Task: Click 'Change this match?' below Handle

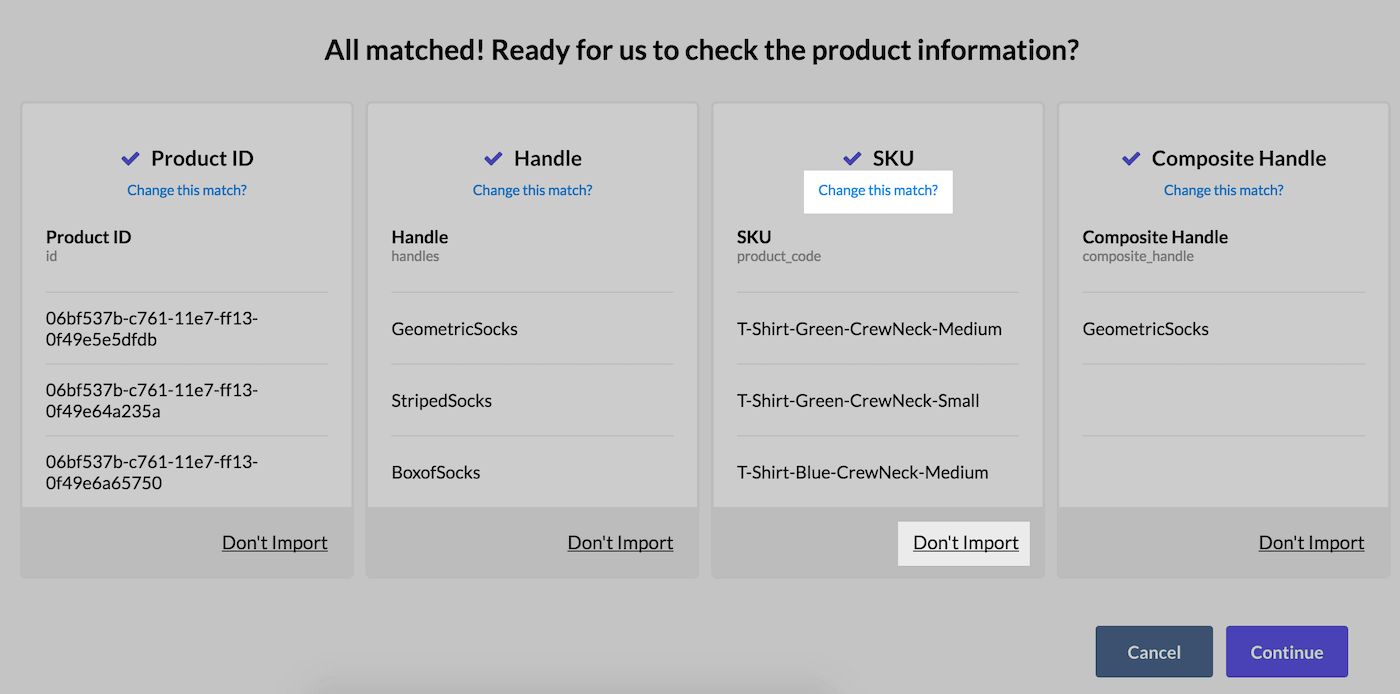Action: click(x=532, y=190)
